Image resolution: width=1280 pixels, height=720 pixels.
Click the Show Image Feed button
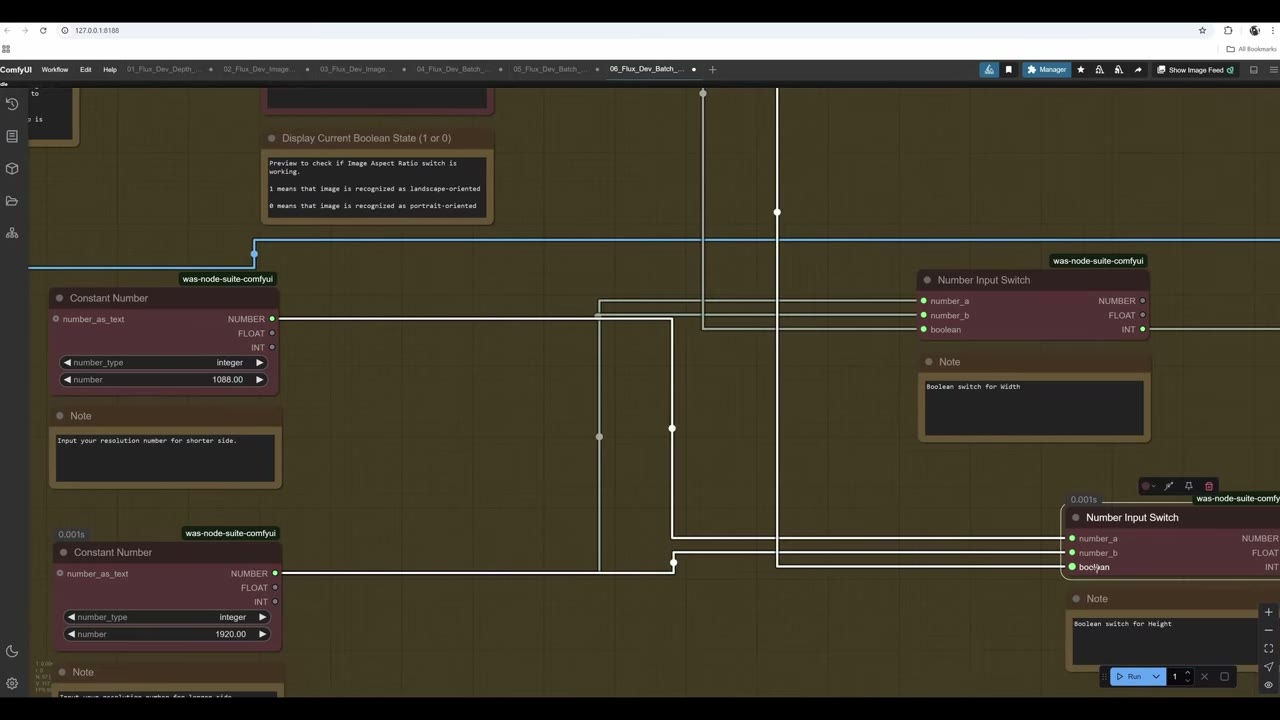[1195, 70]
